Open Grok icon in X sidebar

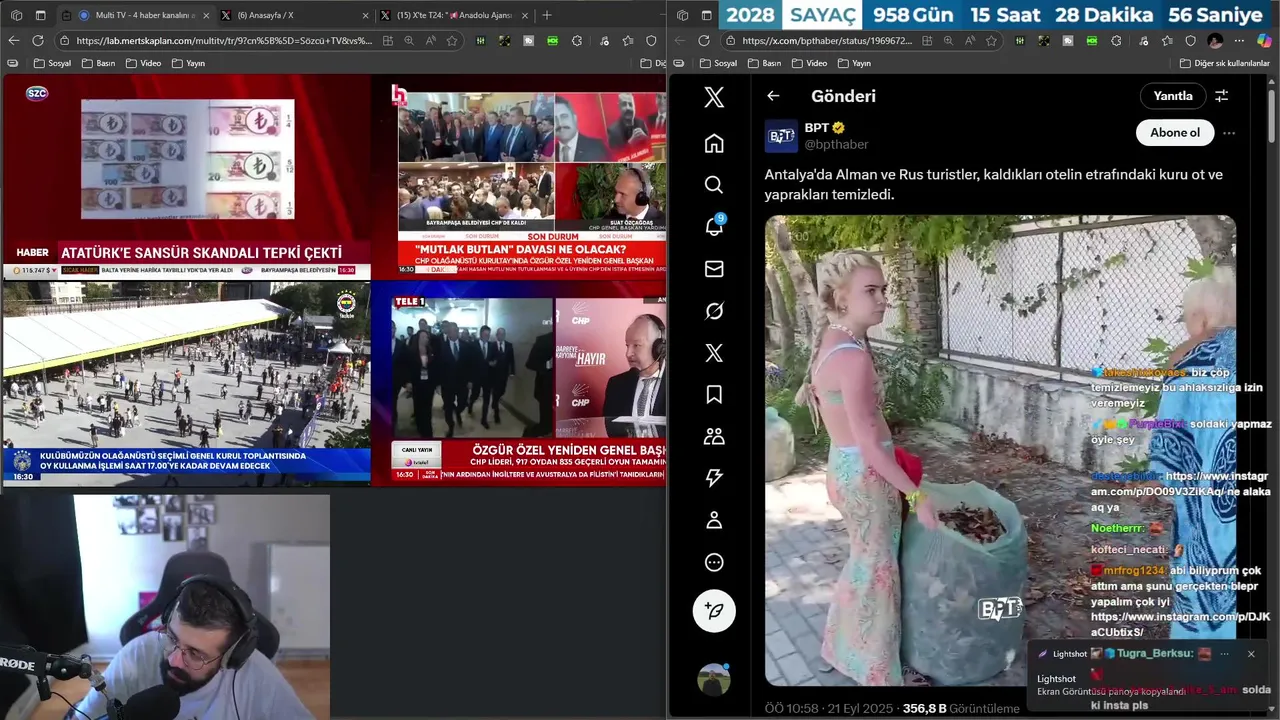tap(714, 311)
